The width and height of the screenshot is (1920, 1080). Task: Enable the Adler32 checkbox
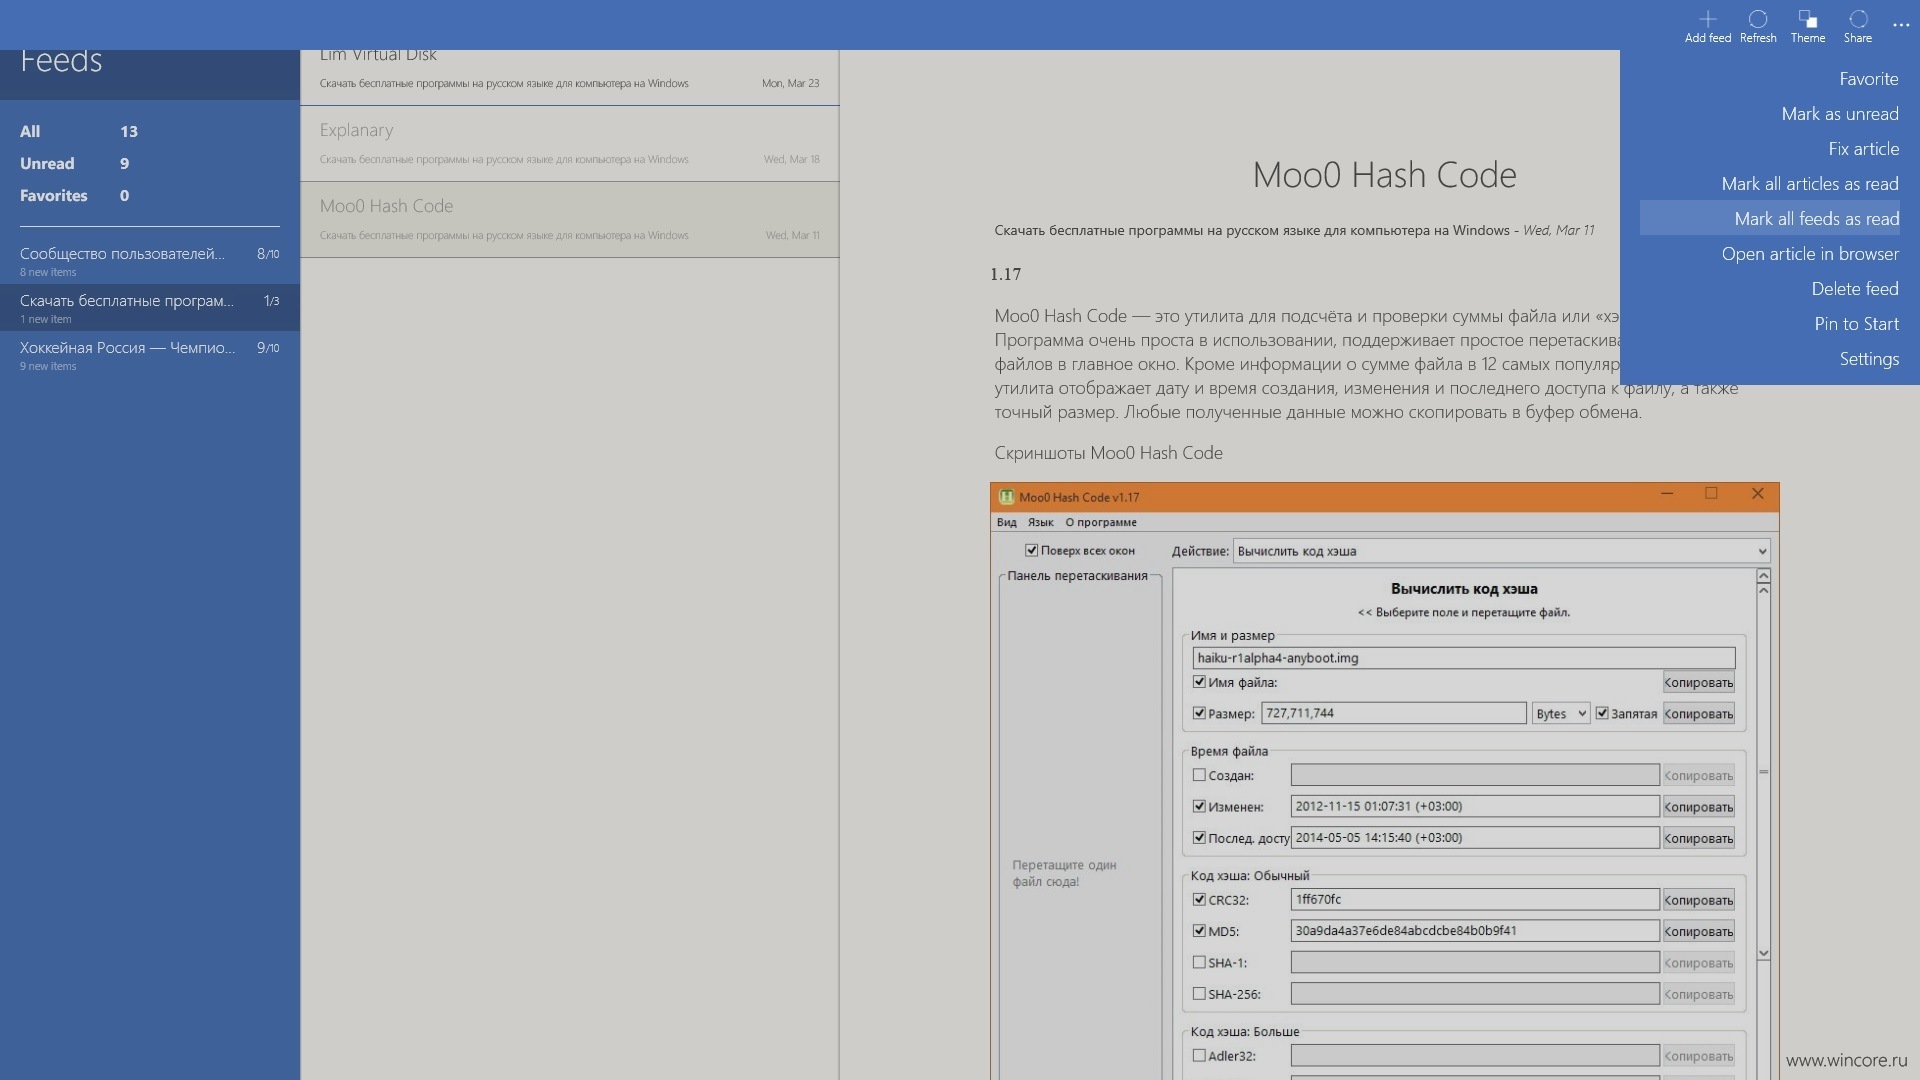point(1199,1055)
